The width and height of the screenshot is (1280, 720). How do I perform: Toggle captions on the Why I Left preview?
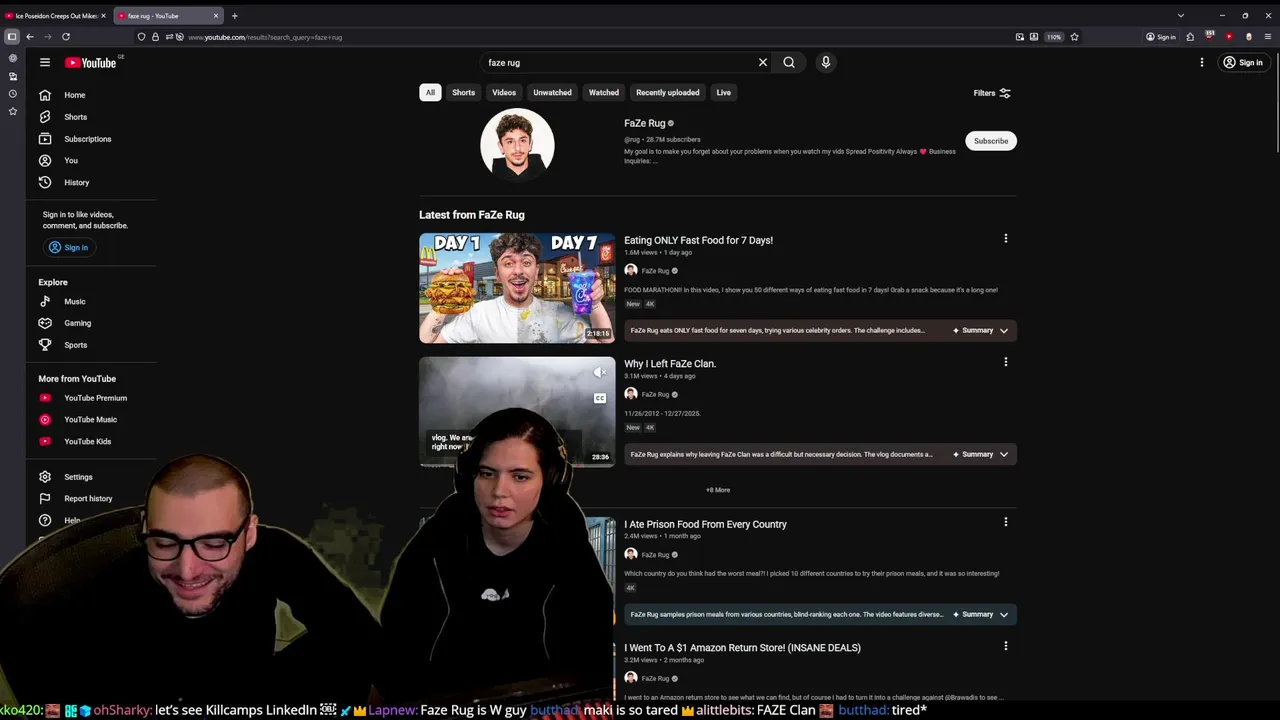pos(600,398)
